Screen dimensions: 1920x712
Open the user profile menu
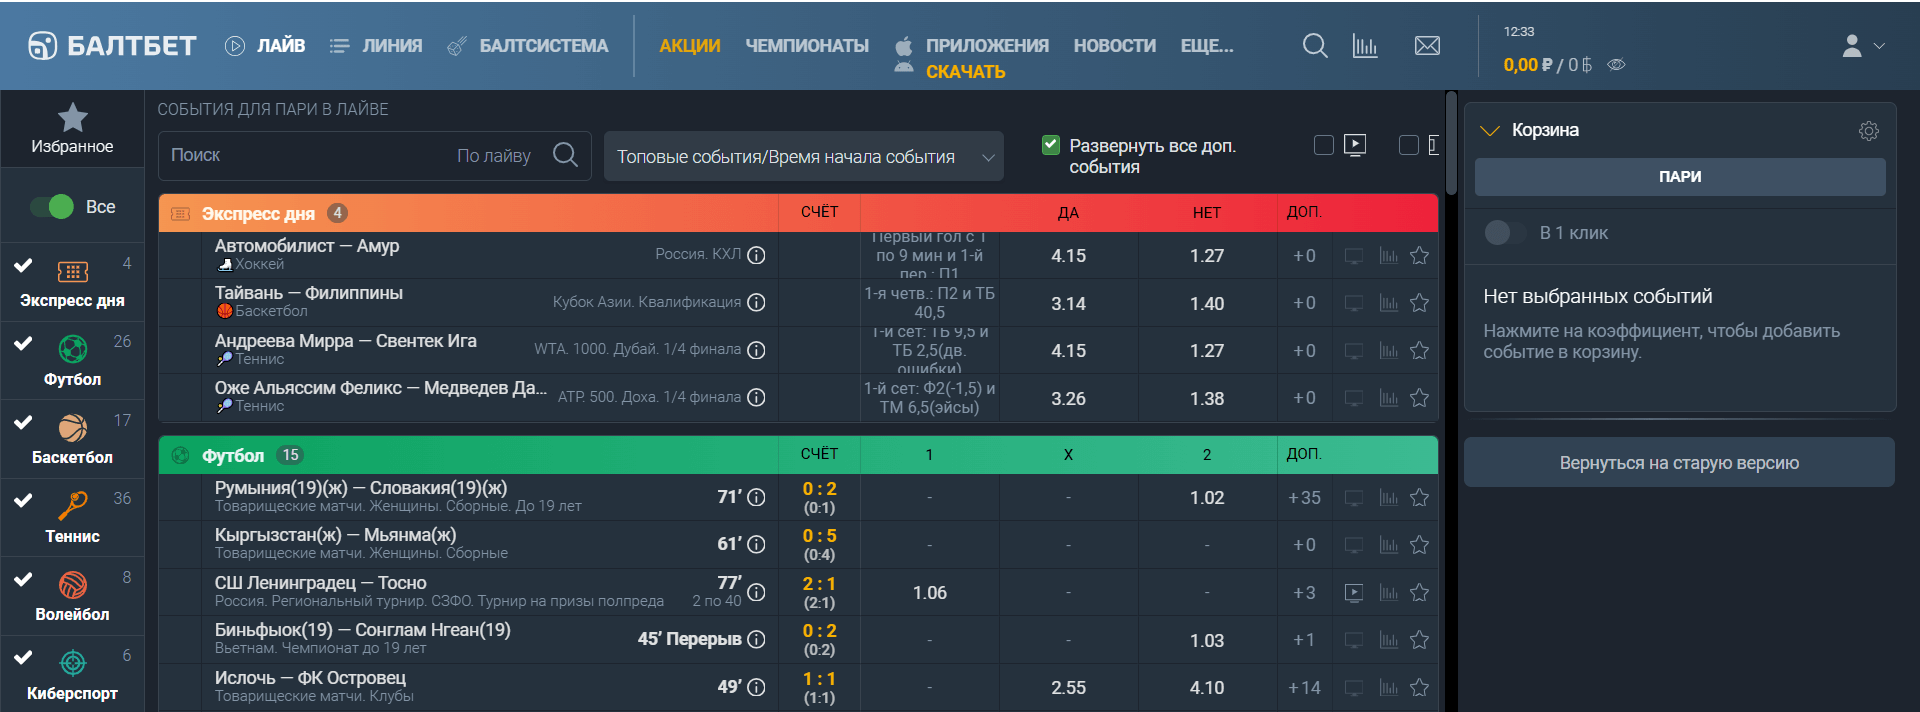point(1863,46)
